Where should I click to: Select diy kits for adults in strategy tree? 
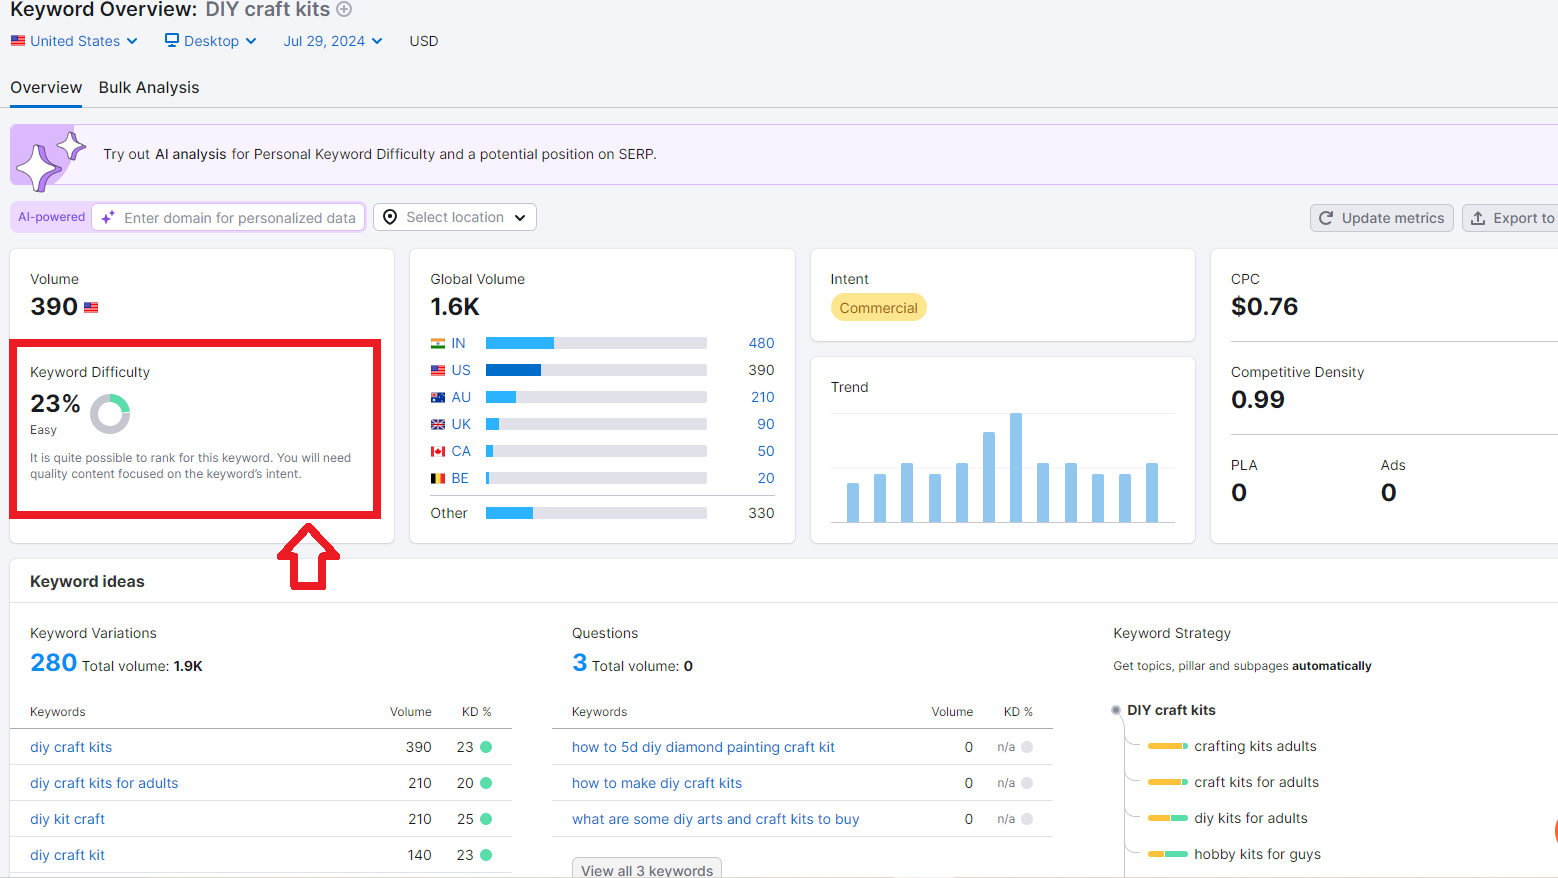pyautogui.click(x=1251, y=818)
